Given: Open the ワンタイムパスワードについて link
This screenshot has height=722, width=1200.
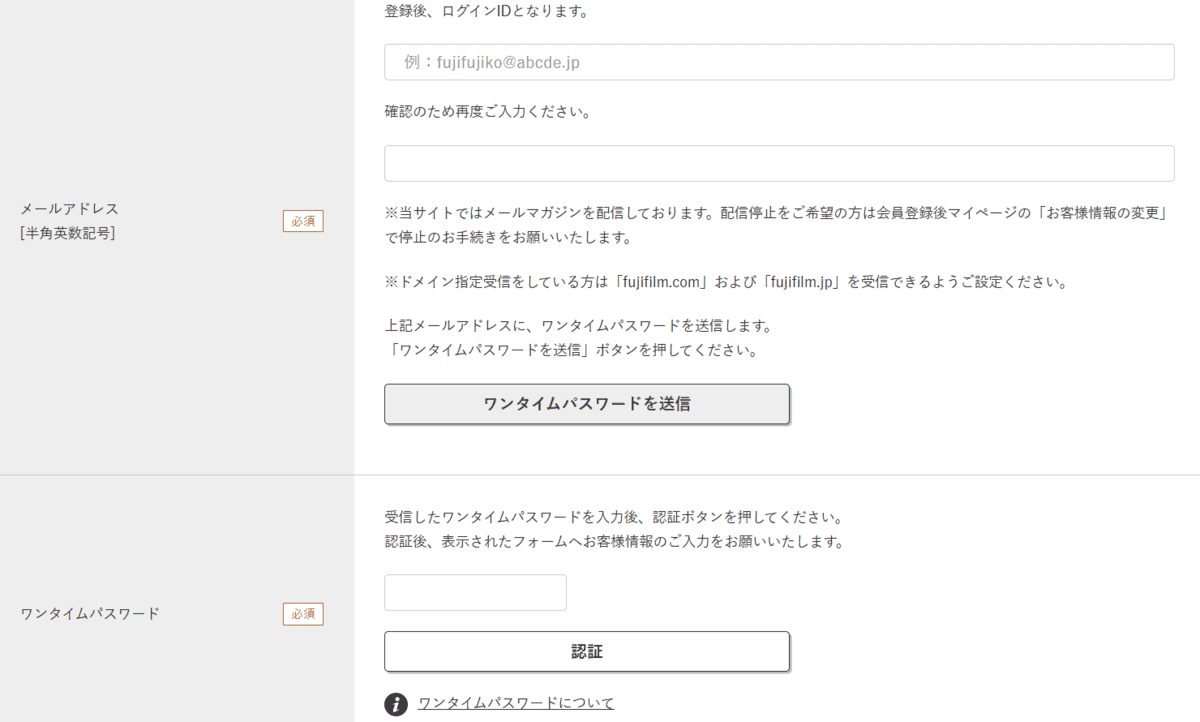Looking at the screenshot, I should pos(516,703).
